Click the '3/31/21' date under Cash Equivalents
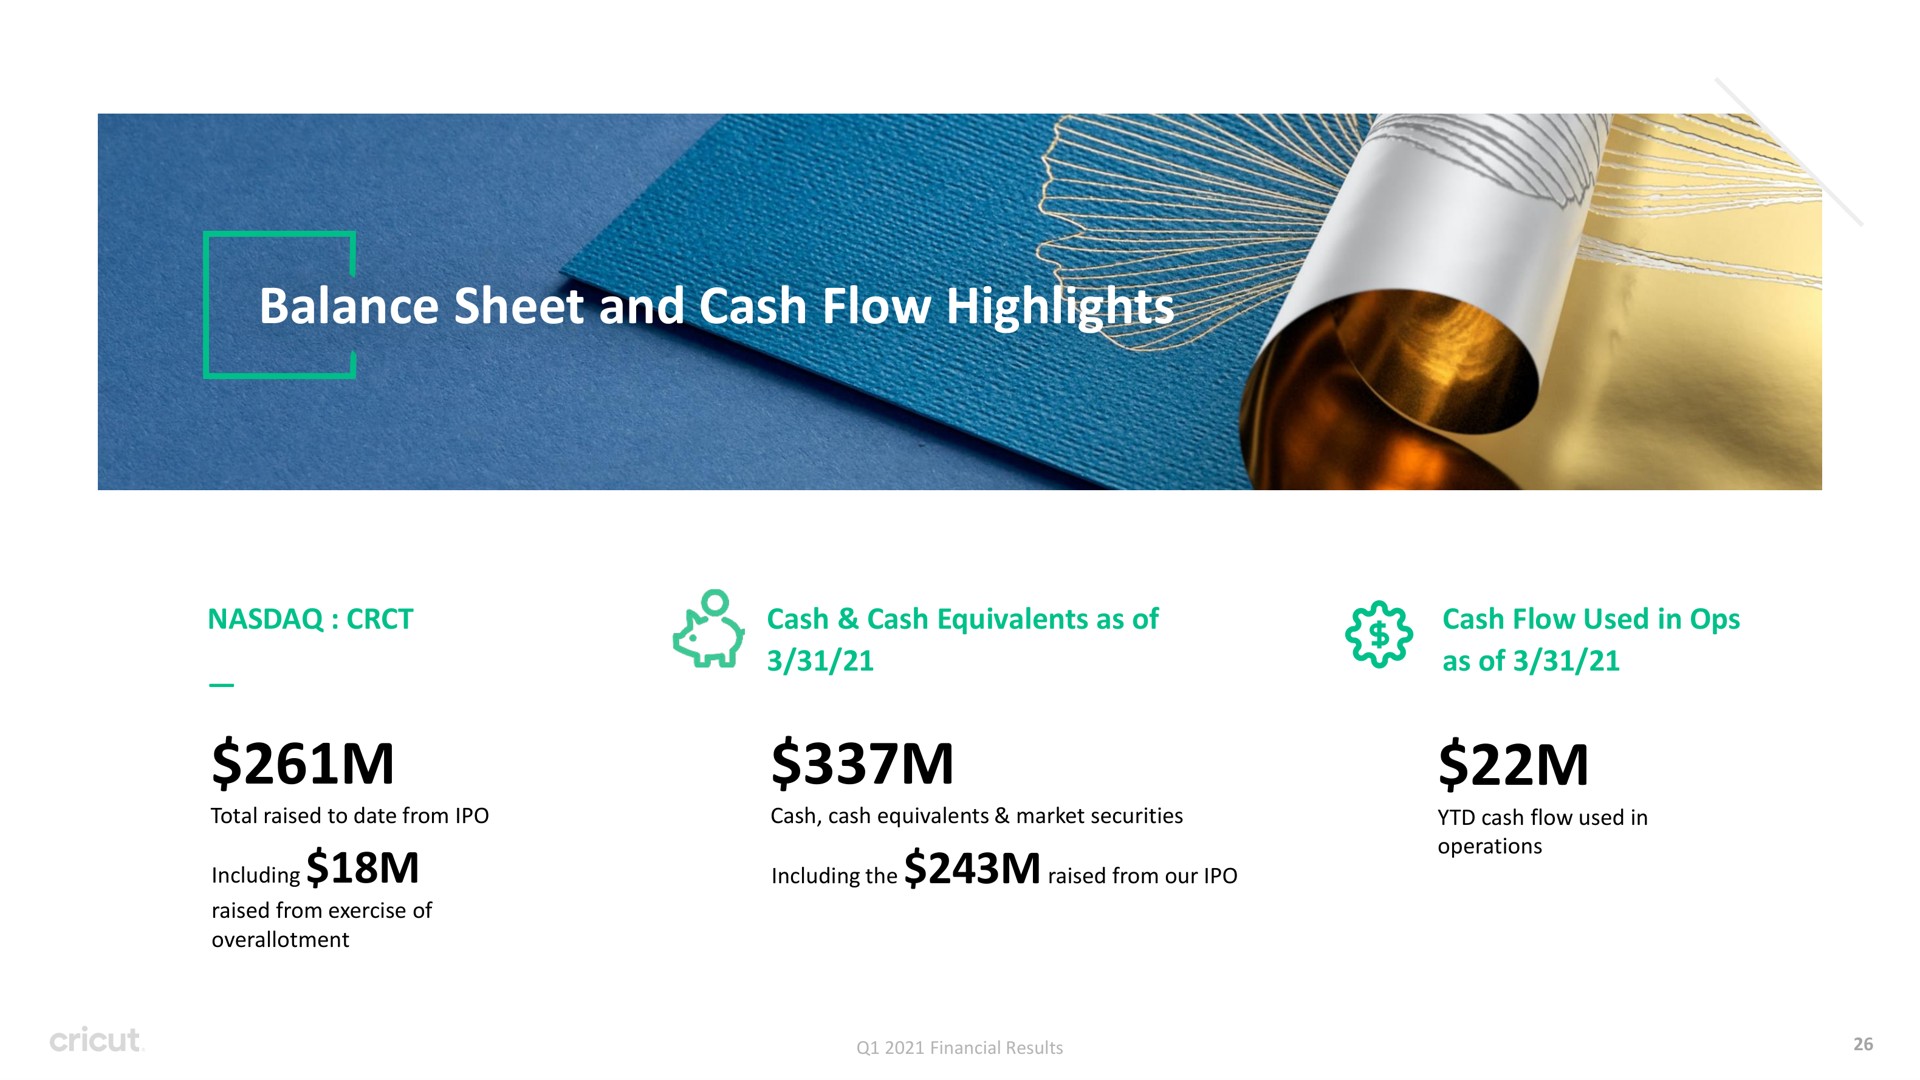Screen dimensions: 1920x1080 pos(820,661)
